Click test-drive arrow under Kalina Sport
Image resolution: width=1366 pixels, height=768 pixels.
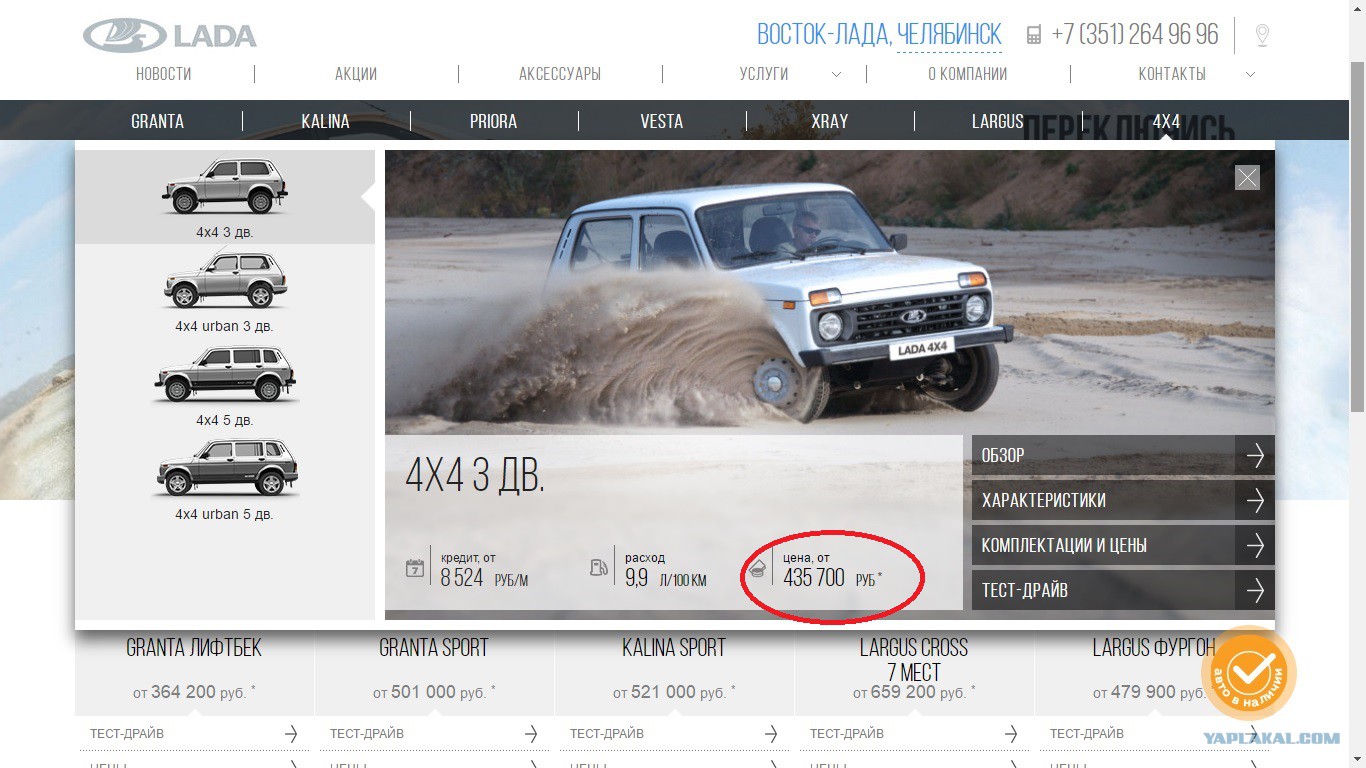771,734
